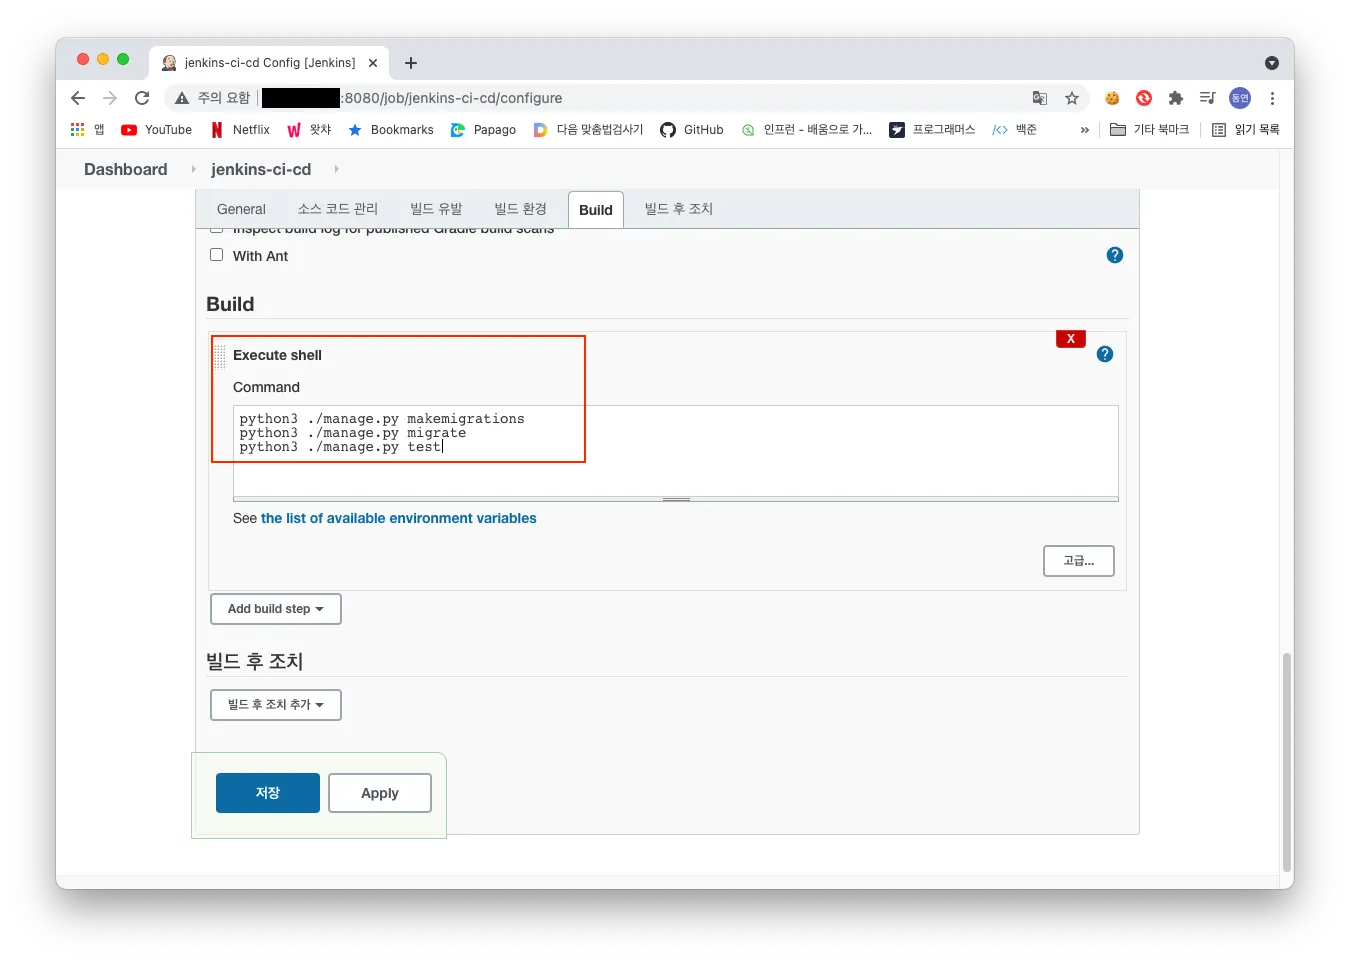Switch to the 소스 코드 관리 tab
1350x963 pixels.
[338, 209]
